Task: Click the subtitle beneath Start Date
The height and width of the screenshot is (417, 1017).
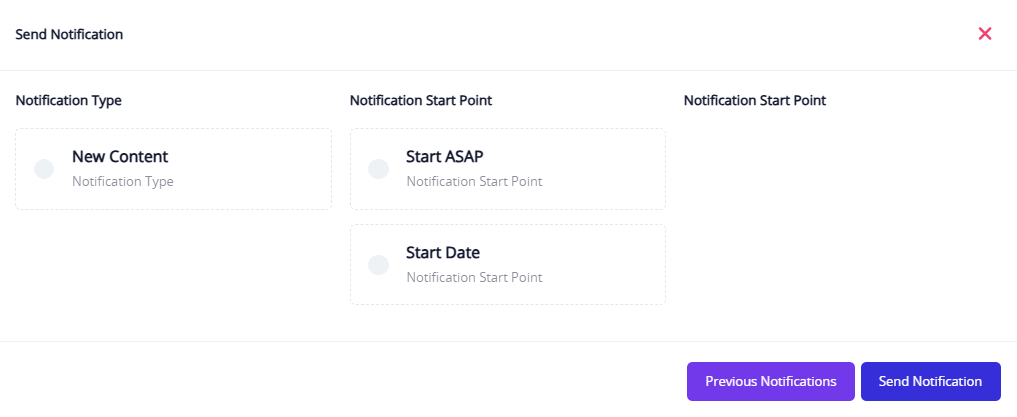Action: 474,278
